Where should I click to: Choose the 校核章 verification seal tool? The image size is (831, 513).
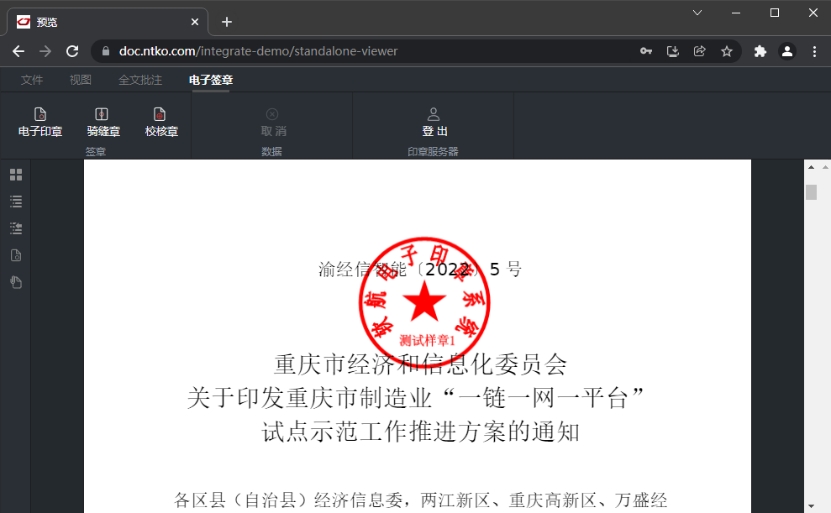click(161, 122)
